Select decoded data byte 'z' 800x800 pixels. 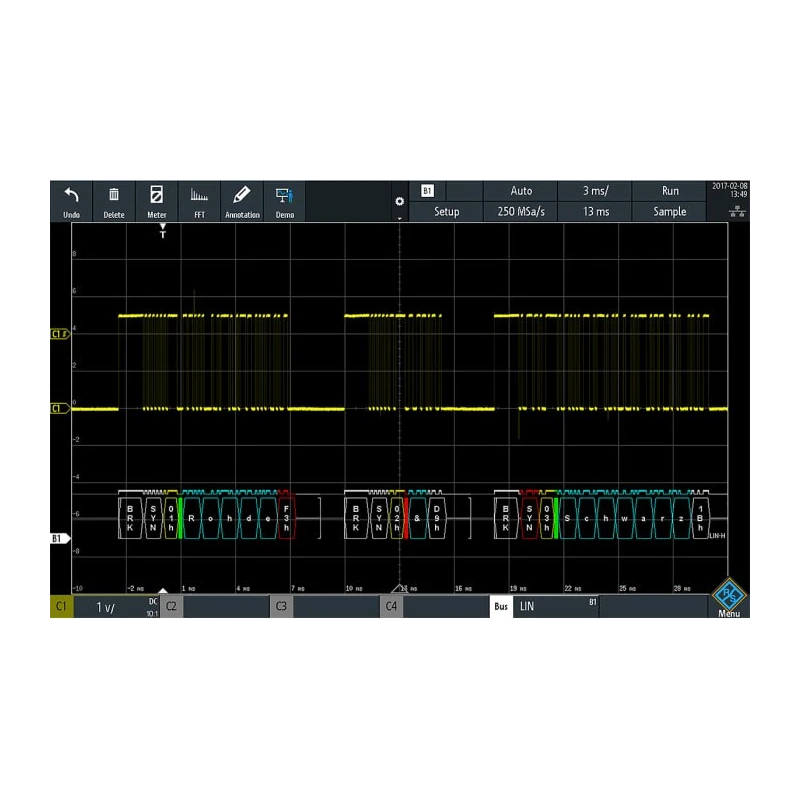coord(681,518)
